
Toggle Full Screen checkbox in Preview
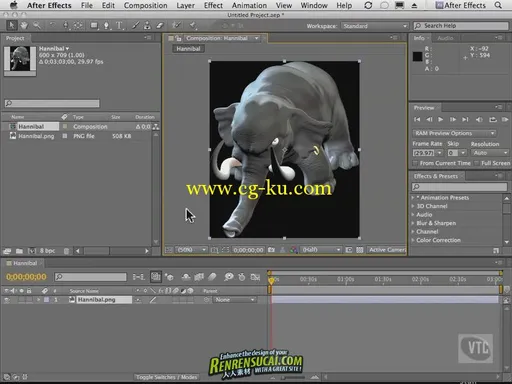pyautogui.click(x=476, y=163)
